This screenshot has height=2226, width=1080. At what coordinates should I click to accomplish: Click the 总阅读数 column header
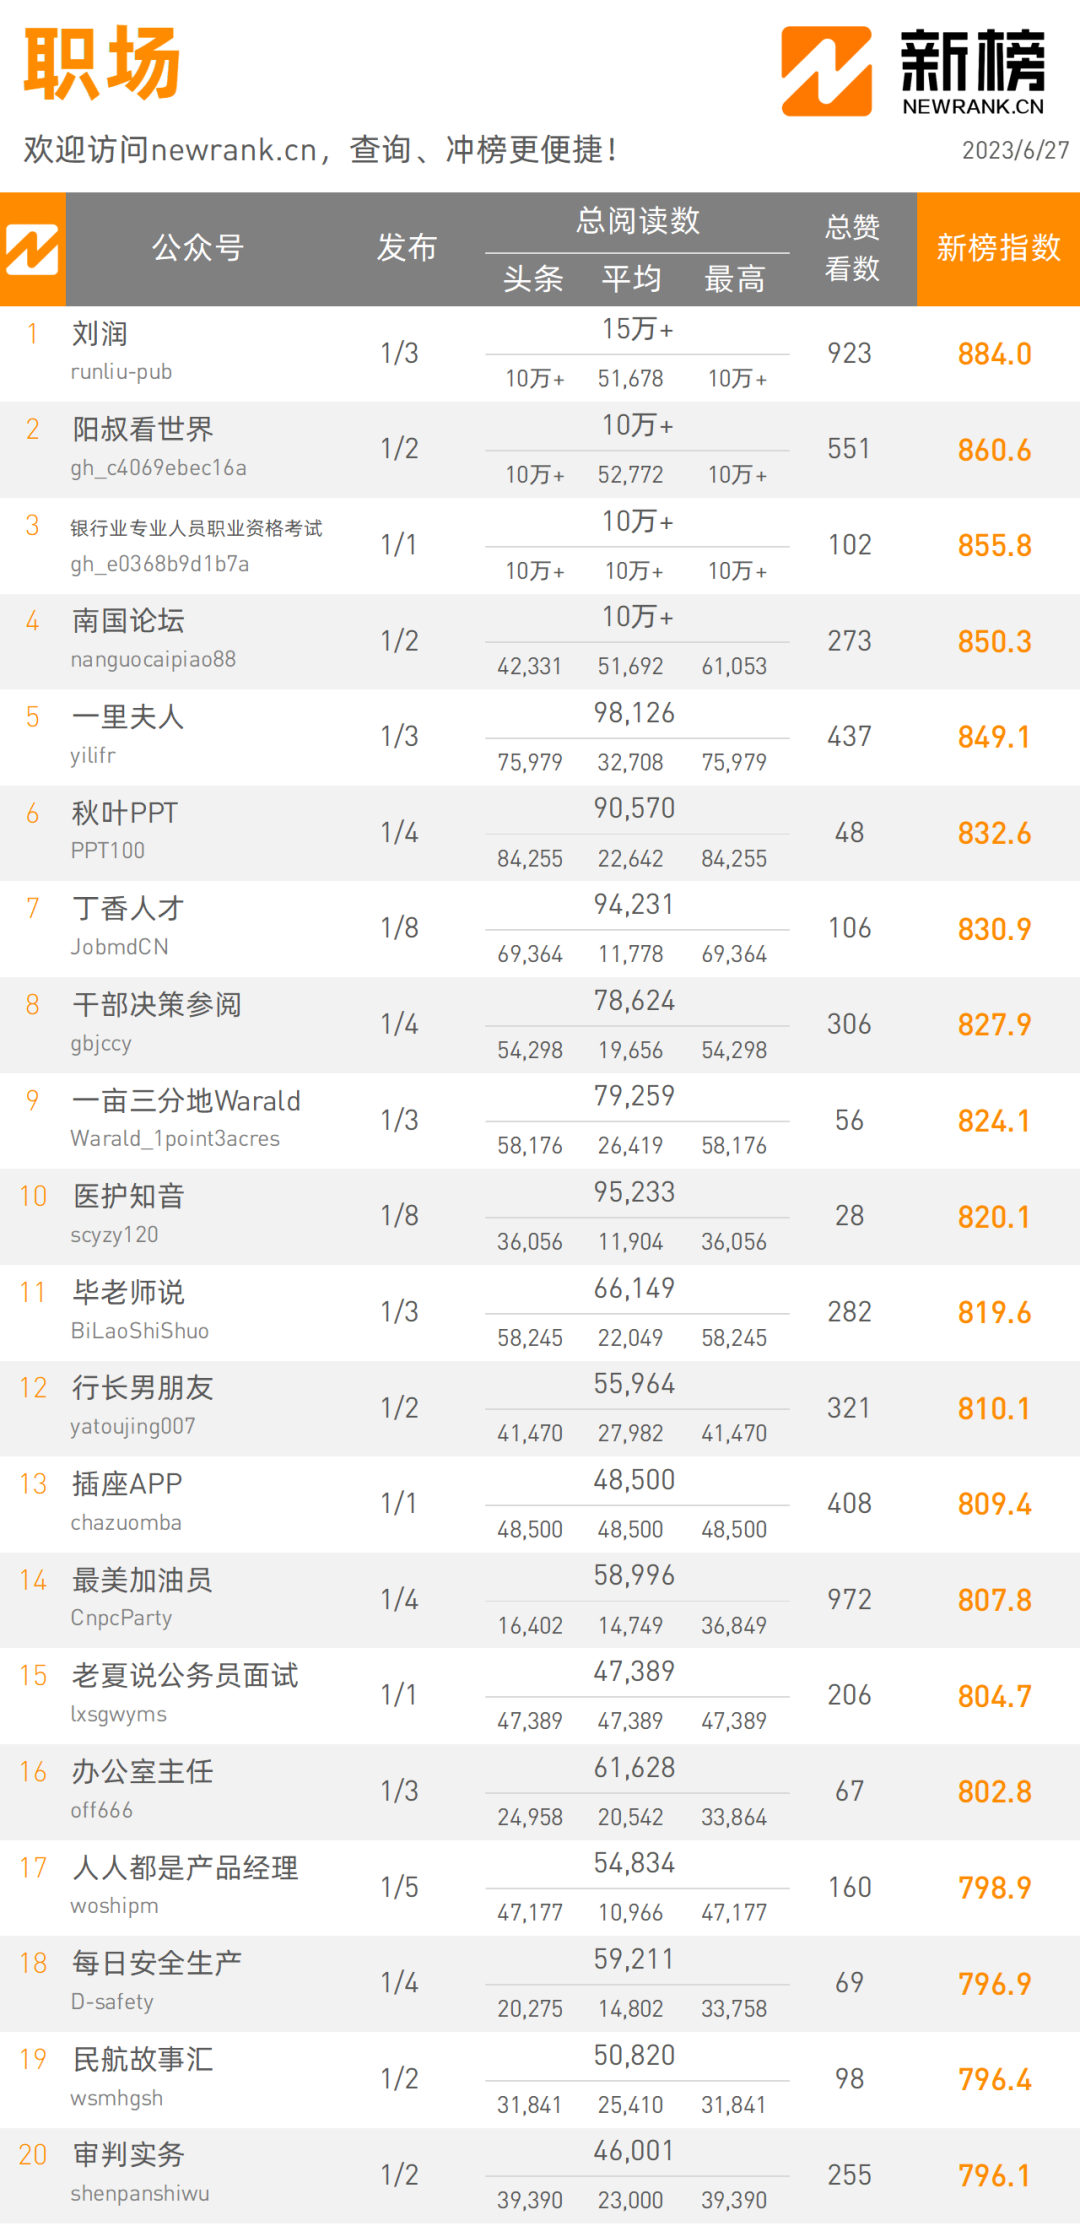pos(637,221)
